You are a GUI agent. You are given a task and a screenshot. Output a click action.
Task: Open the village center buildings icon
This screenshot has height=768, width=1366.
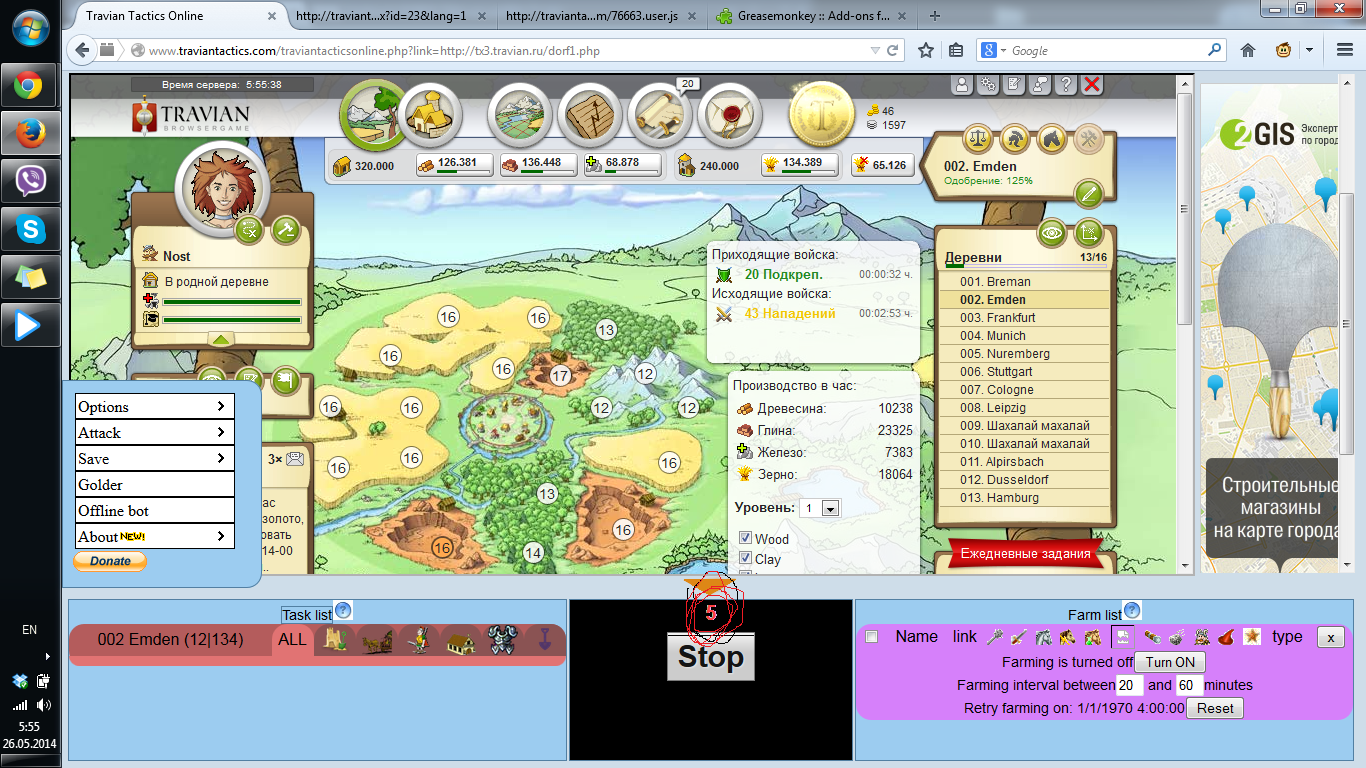pos(430,115)
